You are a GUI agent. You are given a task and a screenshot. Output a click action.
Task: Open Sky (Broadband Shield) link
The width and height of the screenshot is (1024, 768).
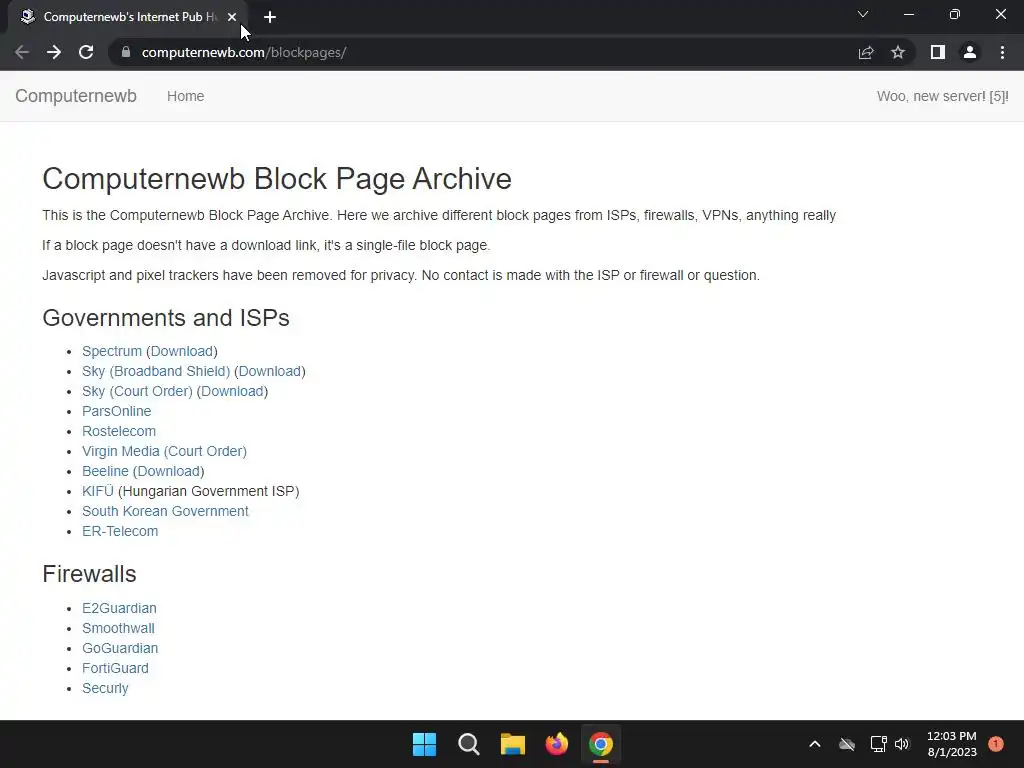pos(156,371)
